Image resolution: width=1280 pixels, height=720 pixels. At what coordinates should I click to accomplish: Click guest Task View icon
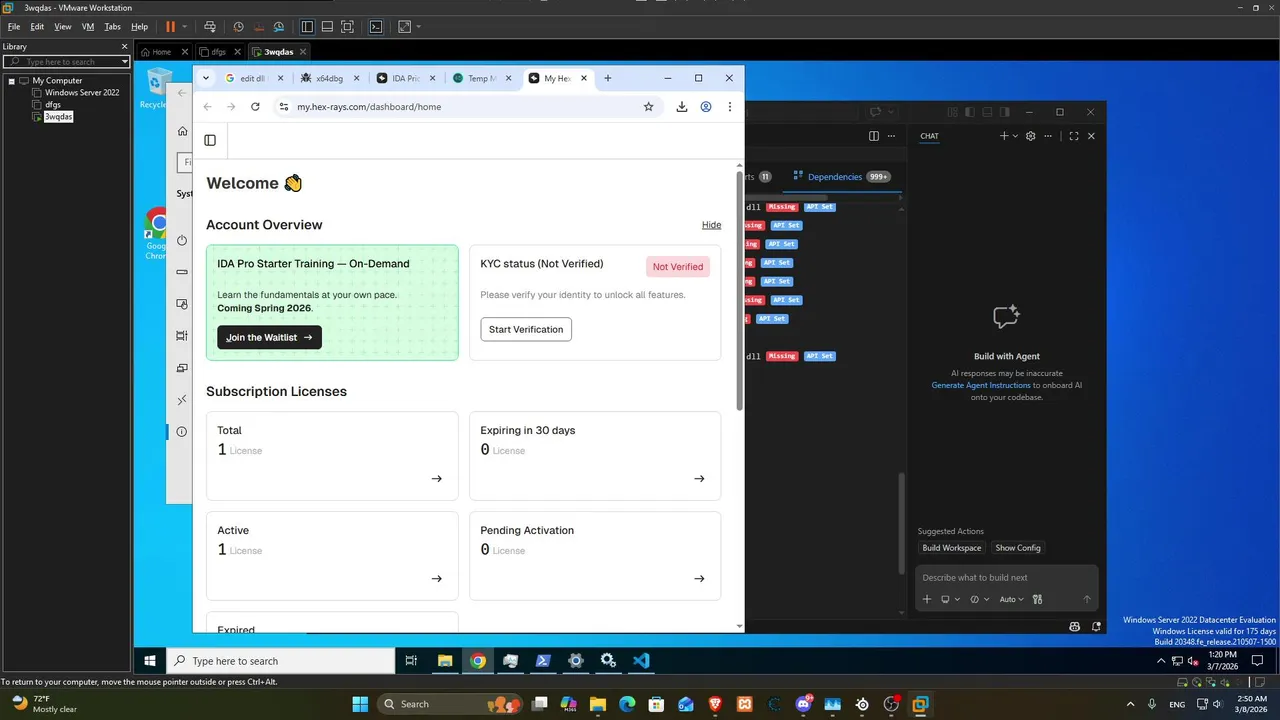(411, 661)
